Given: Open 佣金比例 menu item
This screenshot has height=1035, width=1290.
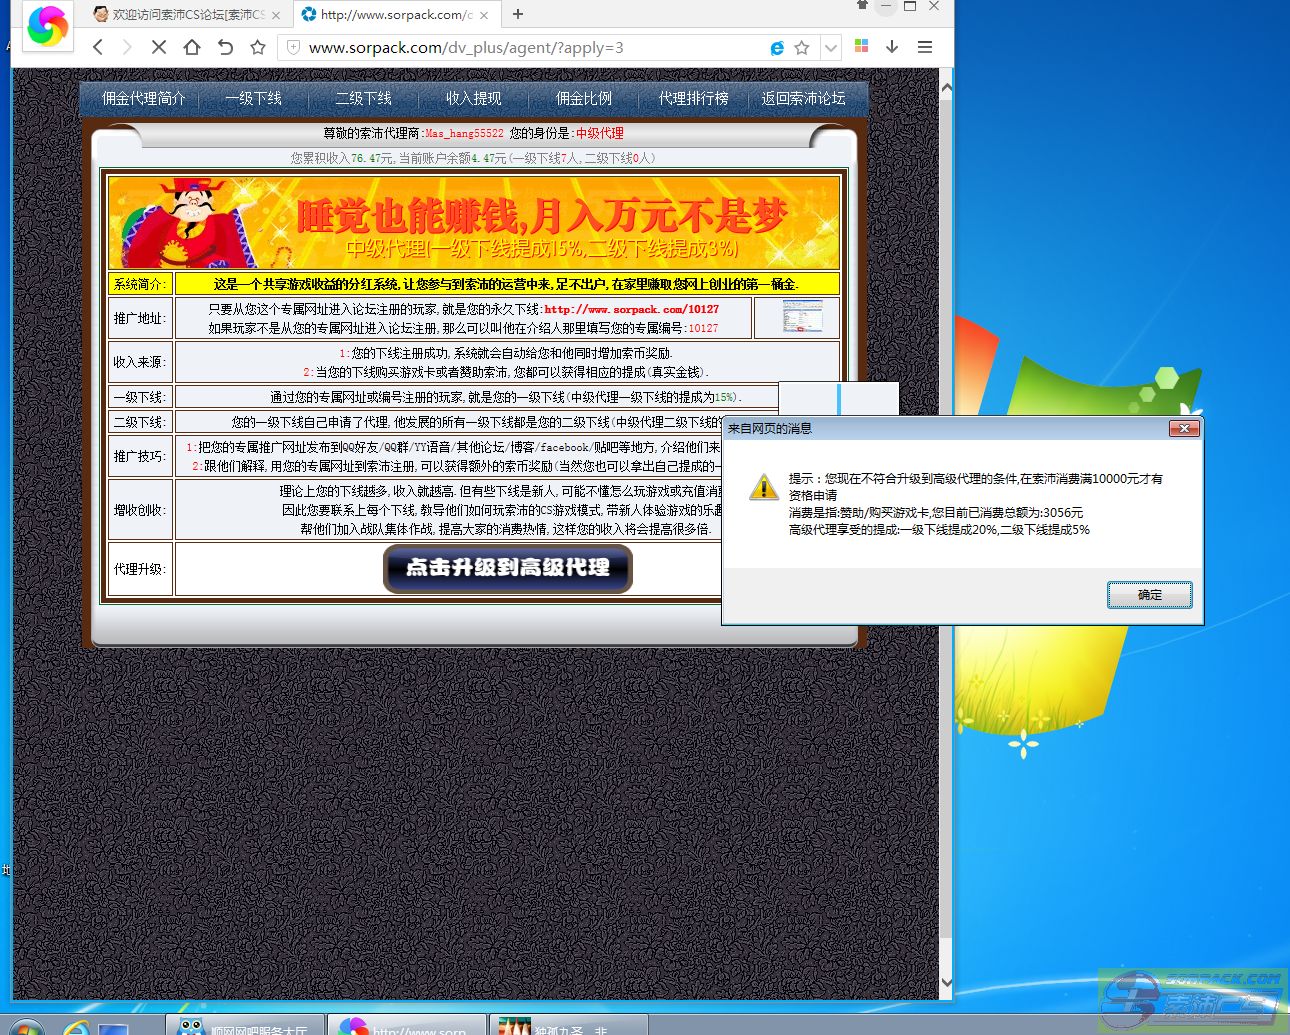Looking at the screenshot, I should pyautogui.click(x=583, y=98).
